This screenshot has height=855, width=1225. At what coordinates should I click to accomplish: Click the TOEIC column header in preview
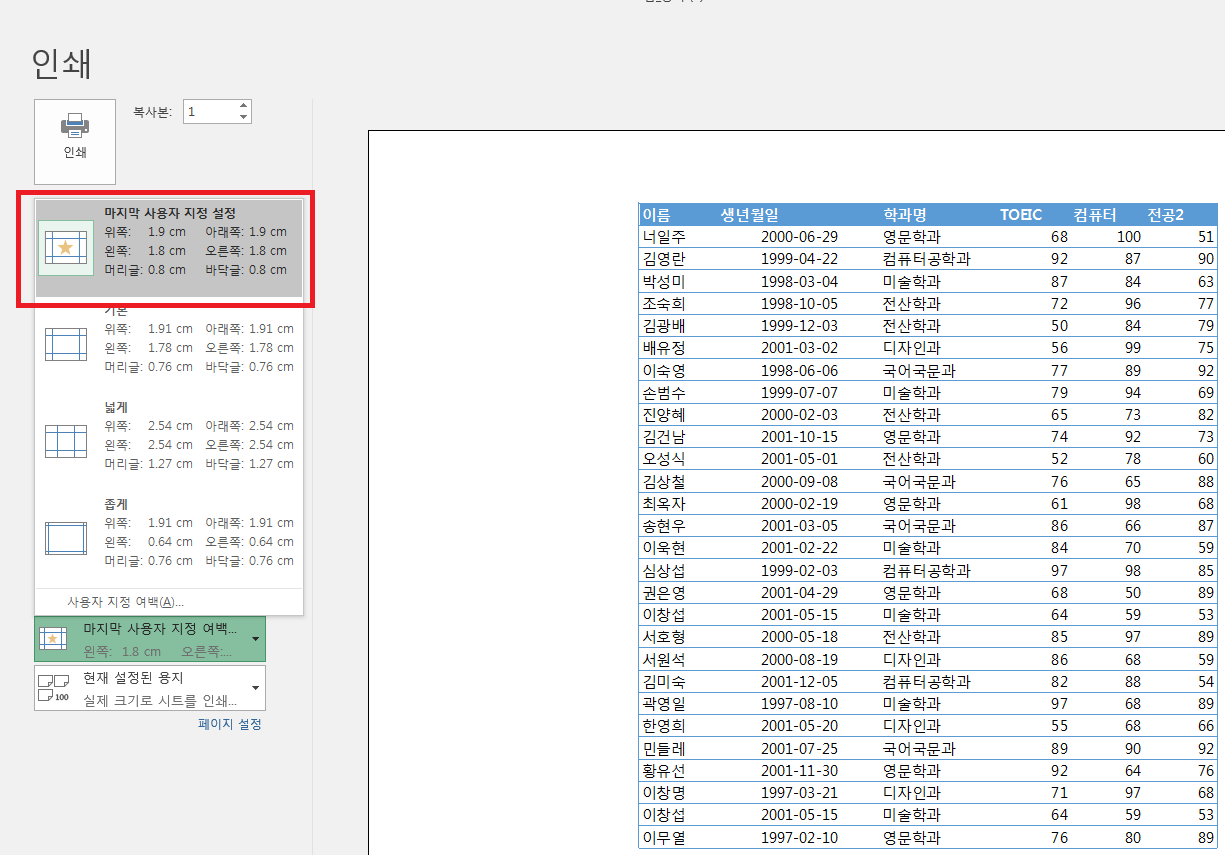tap(1021, 215)
